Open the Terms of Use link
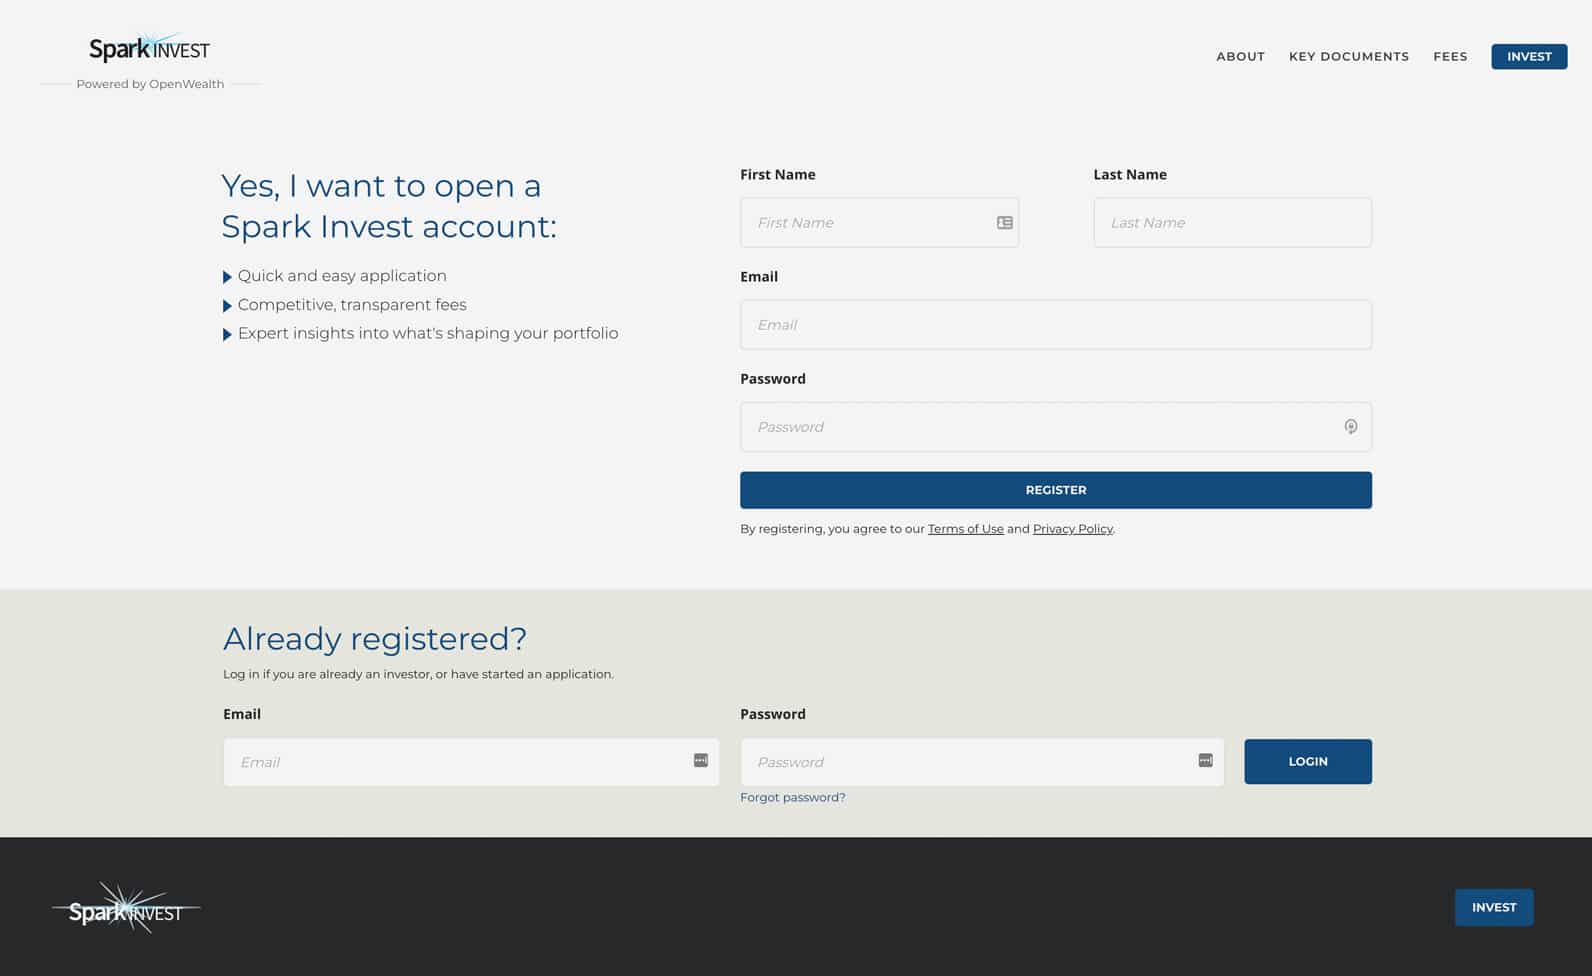This screenshot has width=1592, height=976. (965, 529)
